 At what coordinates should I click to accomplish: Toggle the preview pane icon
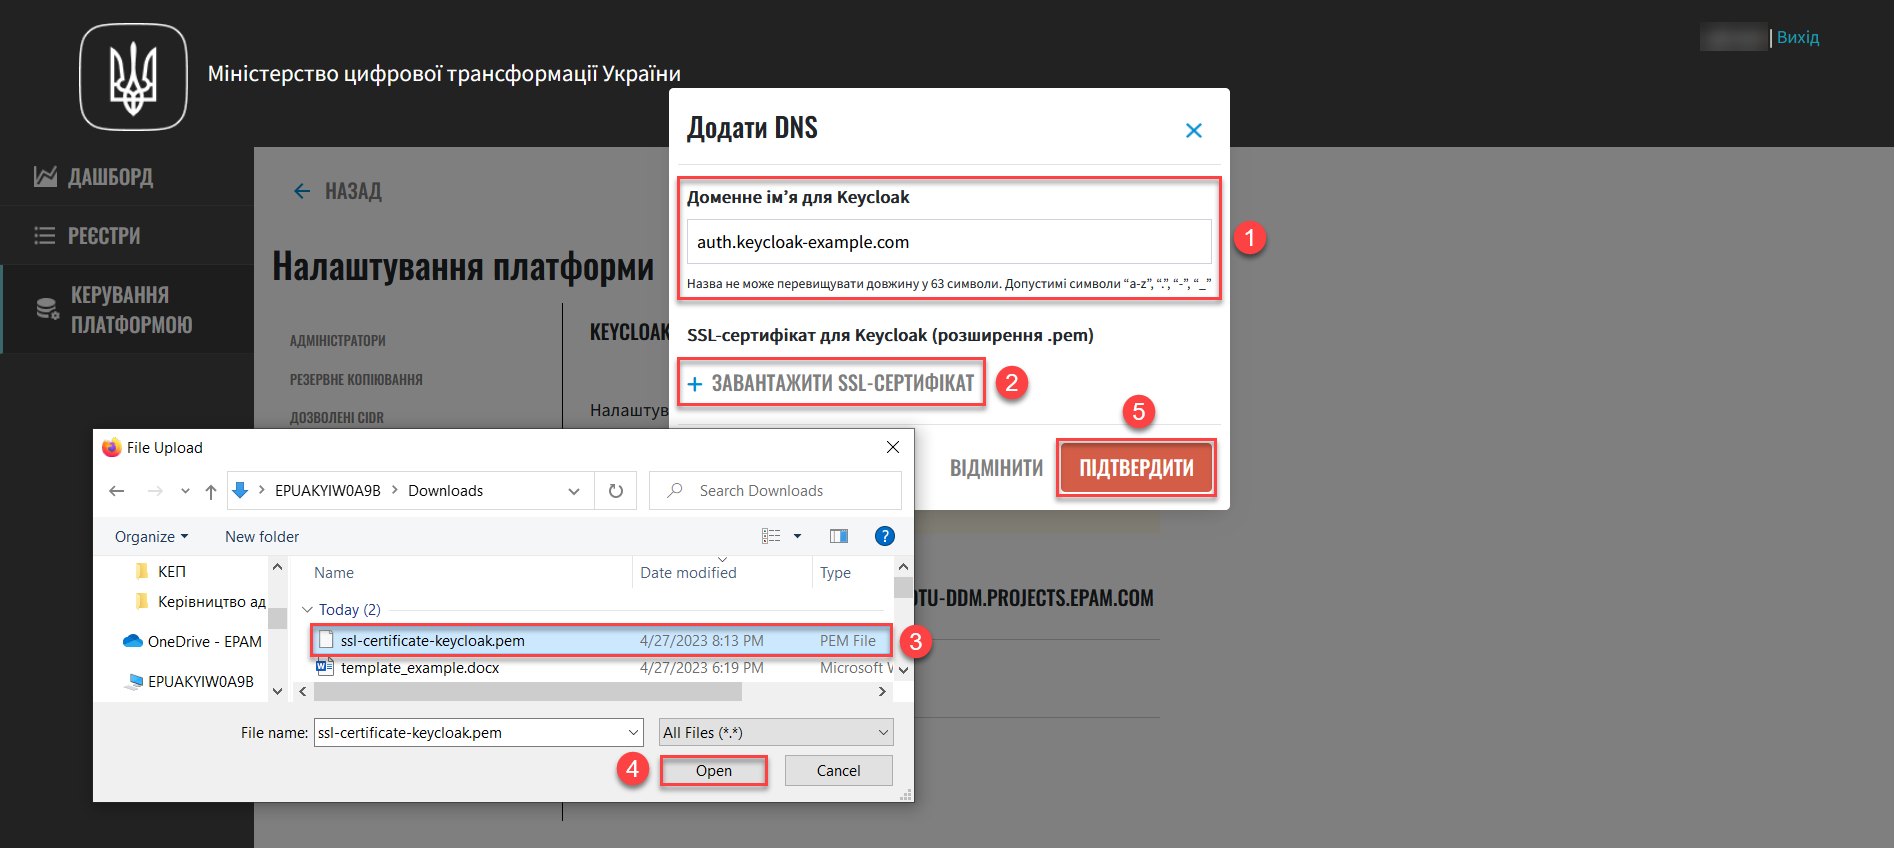point(839,536)
